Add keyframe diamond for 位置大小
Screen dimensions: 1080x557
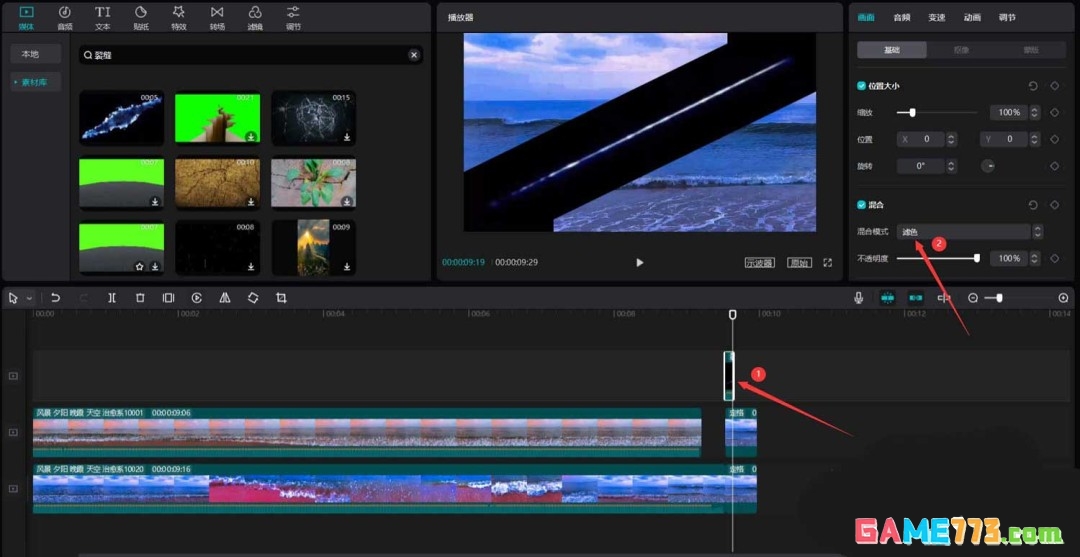1054,86
